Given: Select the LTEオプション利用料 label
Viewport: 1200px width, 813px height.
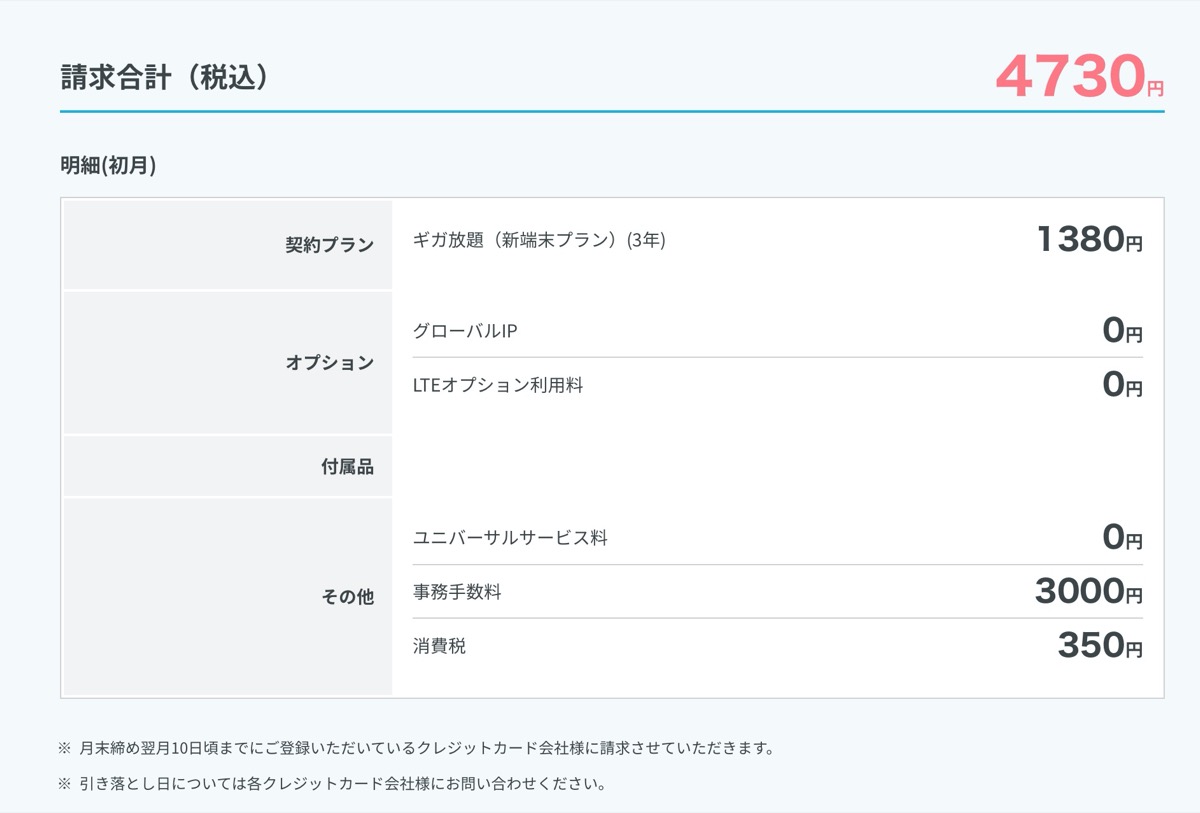Looking at the screenshot, I should (498, 385).
